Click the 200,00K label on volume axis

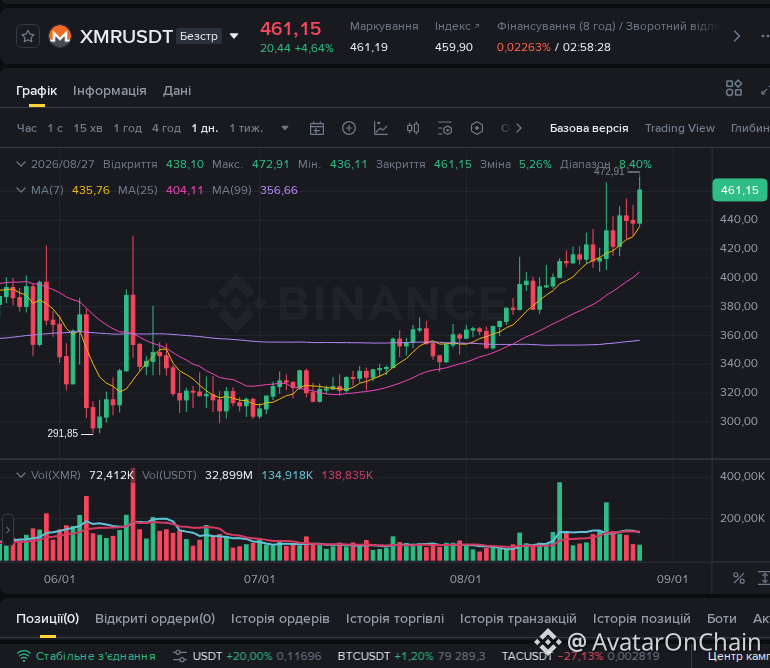[742, 518]
